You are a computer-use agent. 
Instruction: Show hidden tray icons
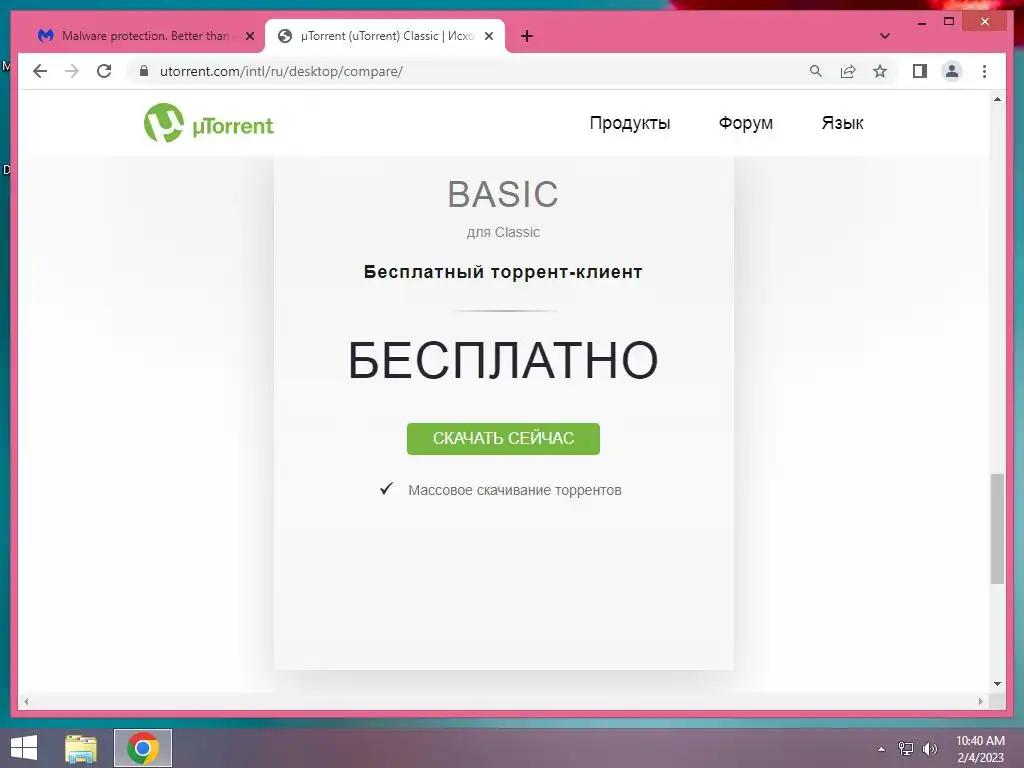(882, 748)
